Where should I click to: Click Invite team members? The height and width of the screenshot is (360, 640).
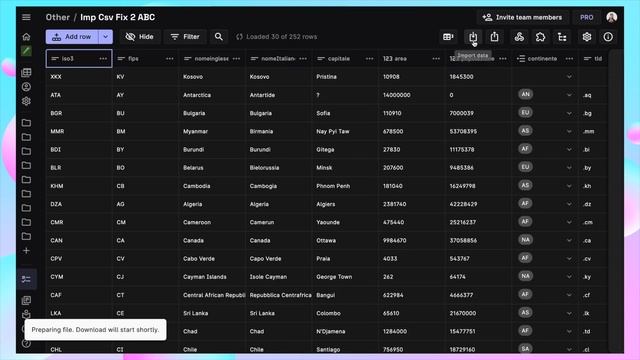pos(522,17)
